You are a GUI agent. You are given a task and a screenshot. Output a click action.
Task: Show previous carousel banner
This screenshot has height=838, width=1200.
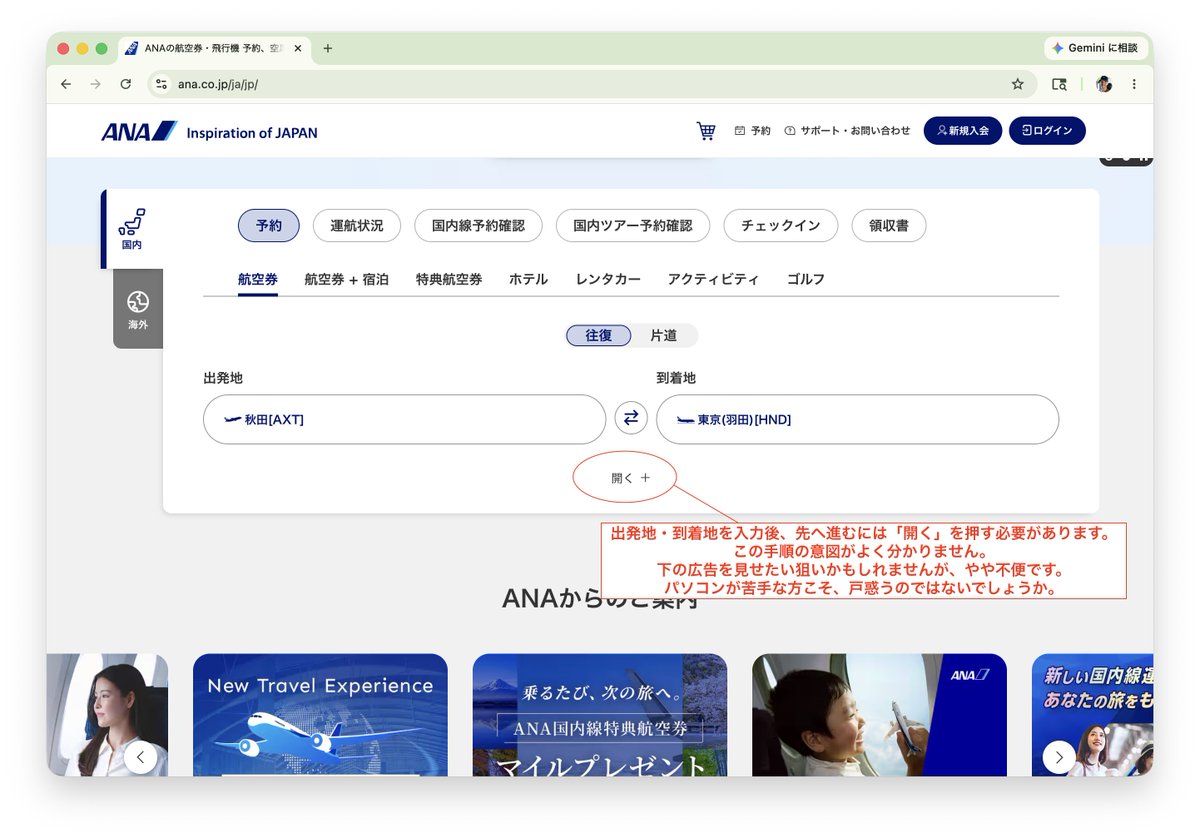141,757
